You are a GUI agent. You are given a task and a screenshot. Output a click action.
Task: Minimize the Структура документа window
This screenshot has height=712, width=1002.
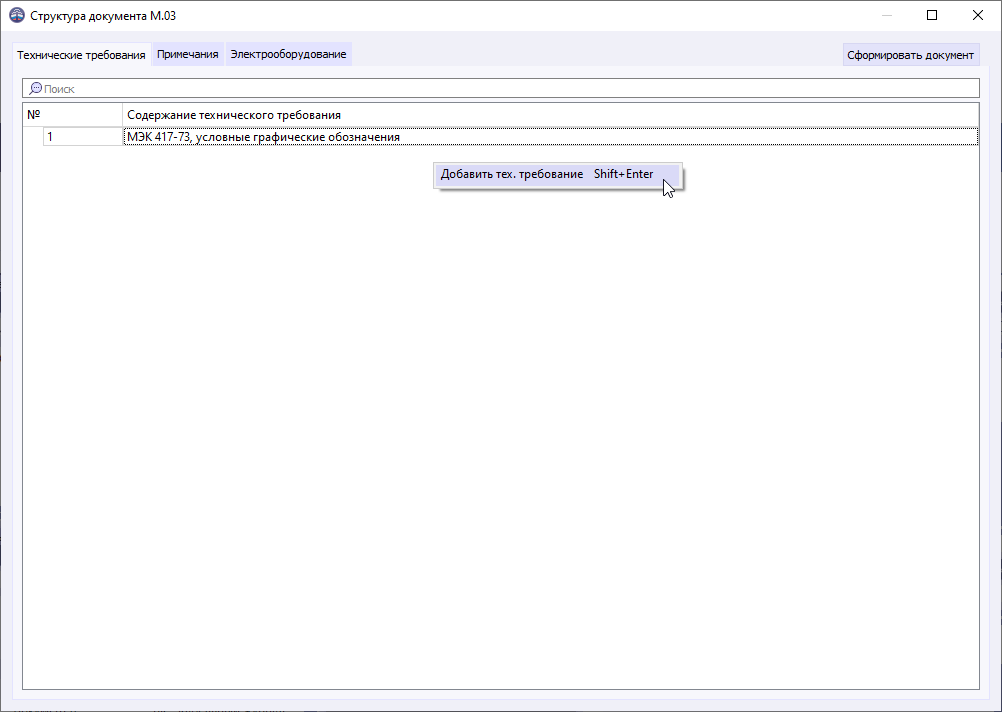coord(886,15)
